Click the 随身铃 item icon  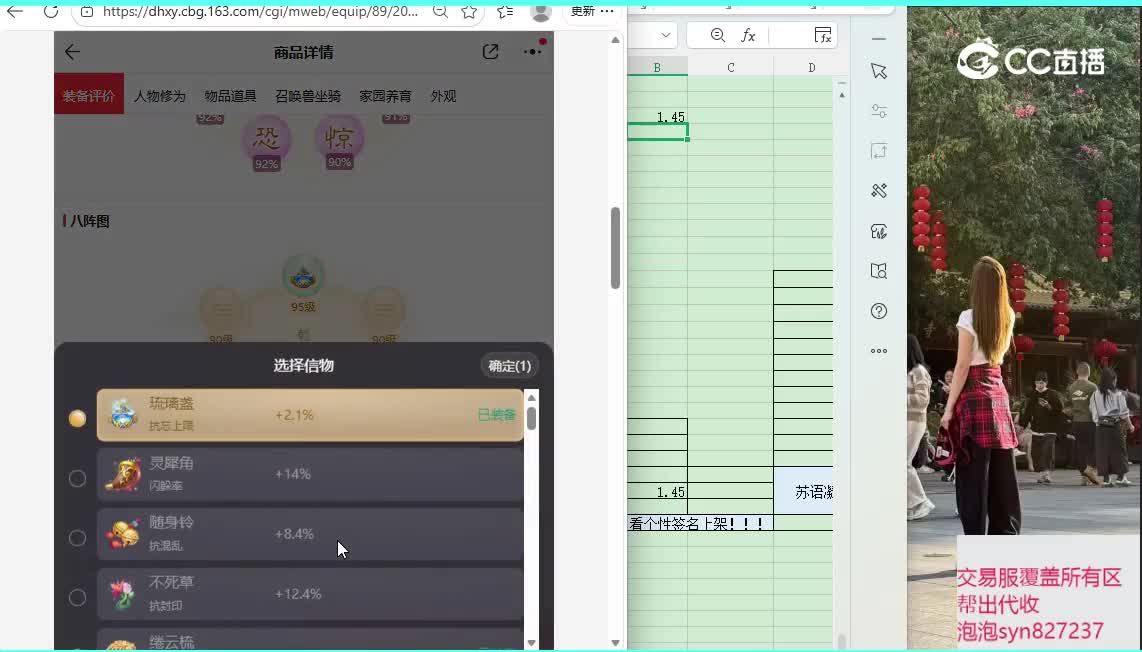[x=123, y=534]
